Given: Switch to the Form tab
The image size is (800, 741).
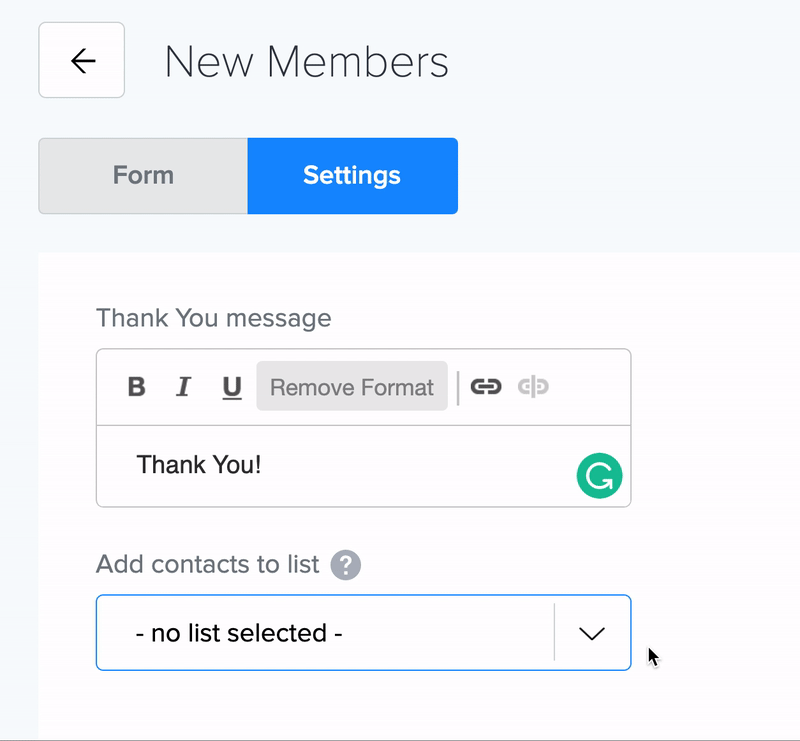Looking at the screenshot, I should (143, 176).
